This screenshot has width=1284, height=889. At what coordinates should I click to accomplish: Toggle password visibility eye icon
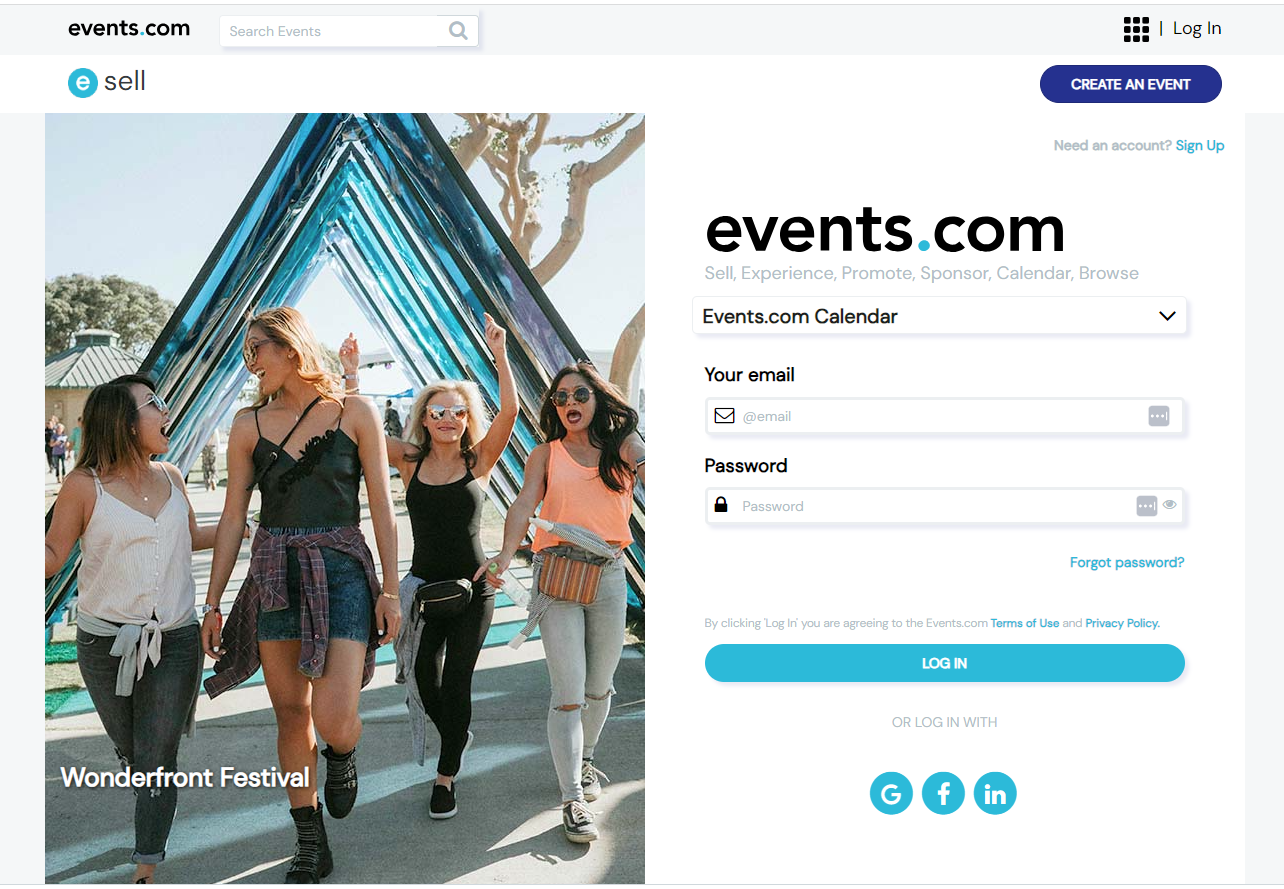(1170, 505)
